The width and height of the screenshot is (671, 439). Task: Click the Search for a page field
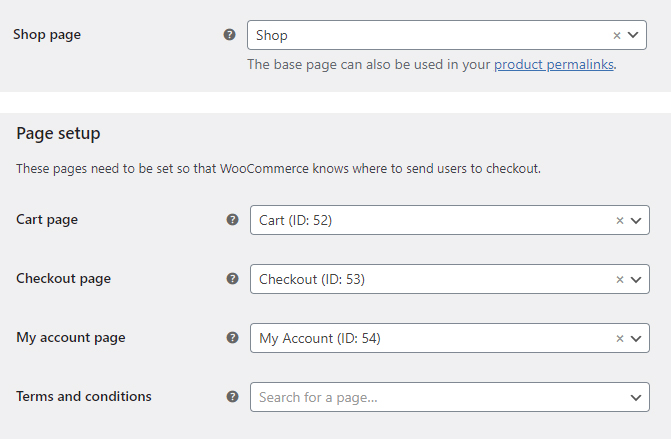(450, 397)
